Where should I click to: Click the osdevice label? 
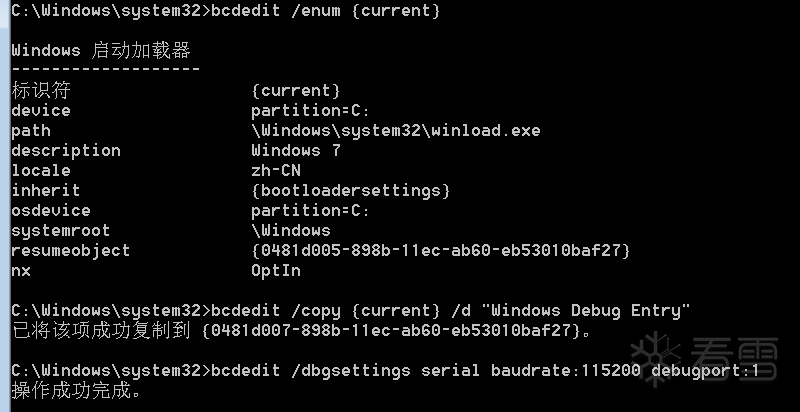coord(50,210)
